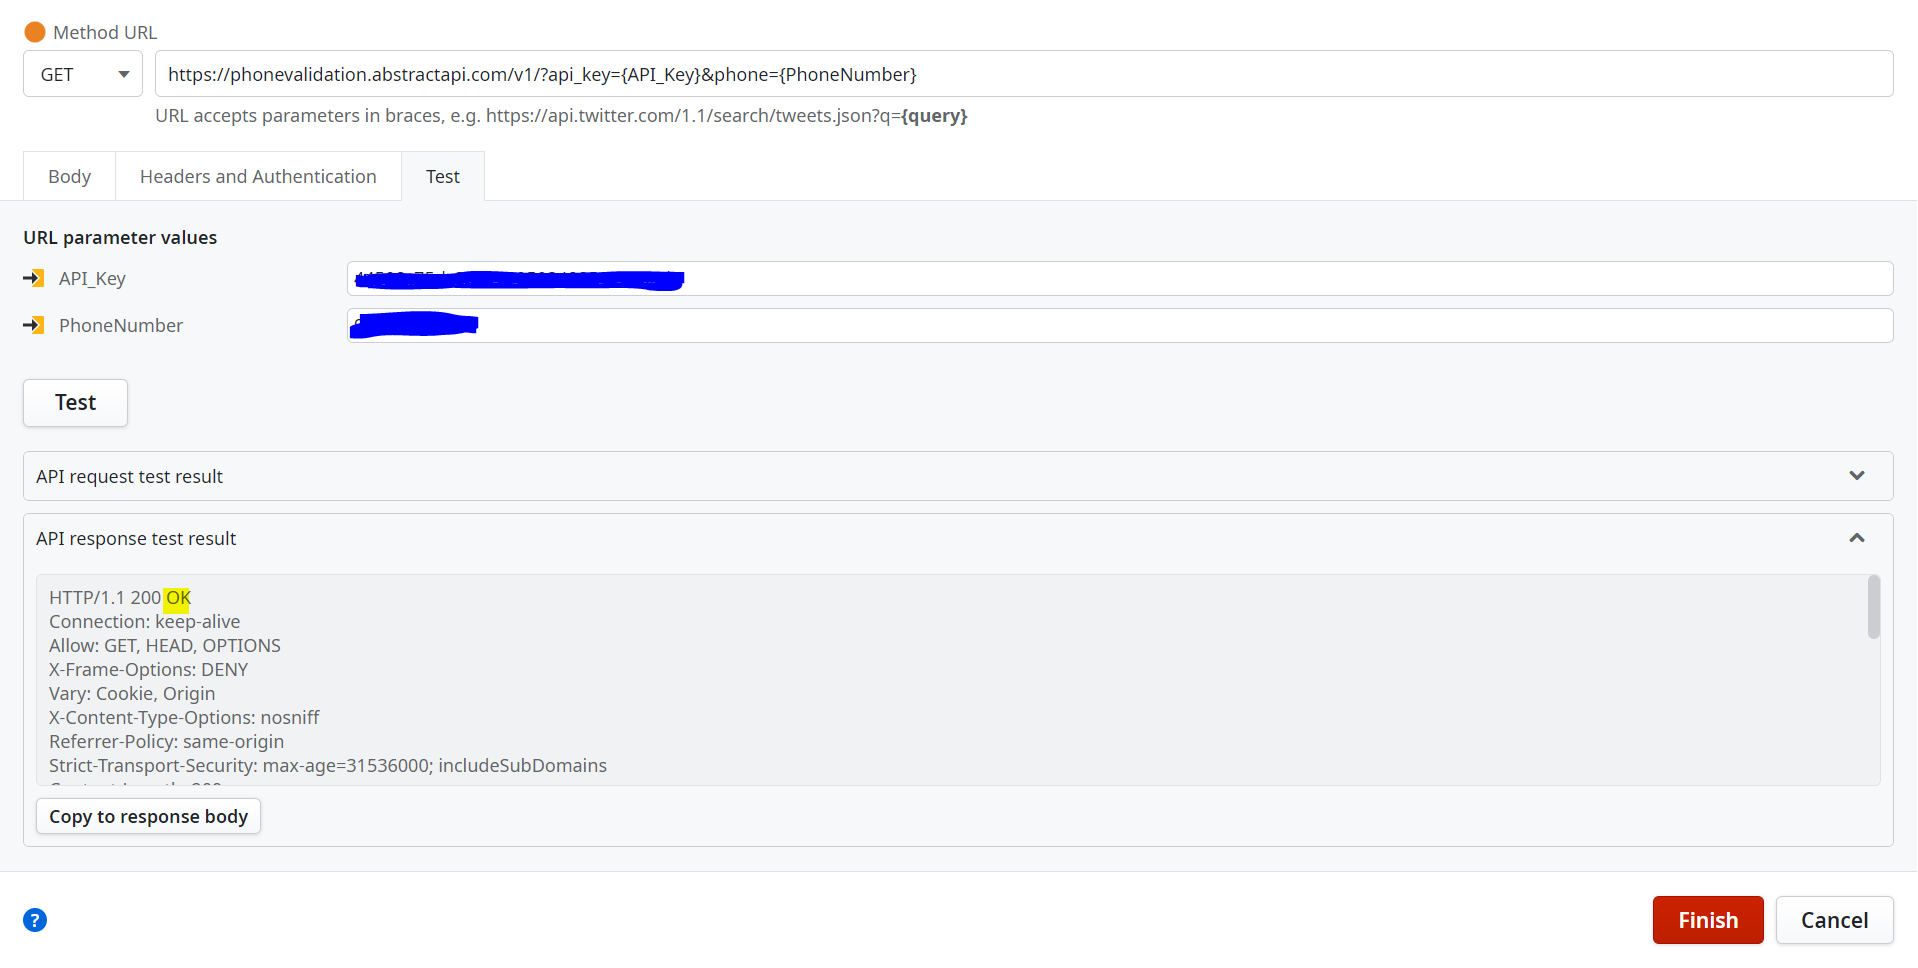The width and height of the screenshot is (1918, 968).
Task: Click the 'Allow: GET, HEAD, OPTIONS' line
Action: click(x=165, y=645)
